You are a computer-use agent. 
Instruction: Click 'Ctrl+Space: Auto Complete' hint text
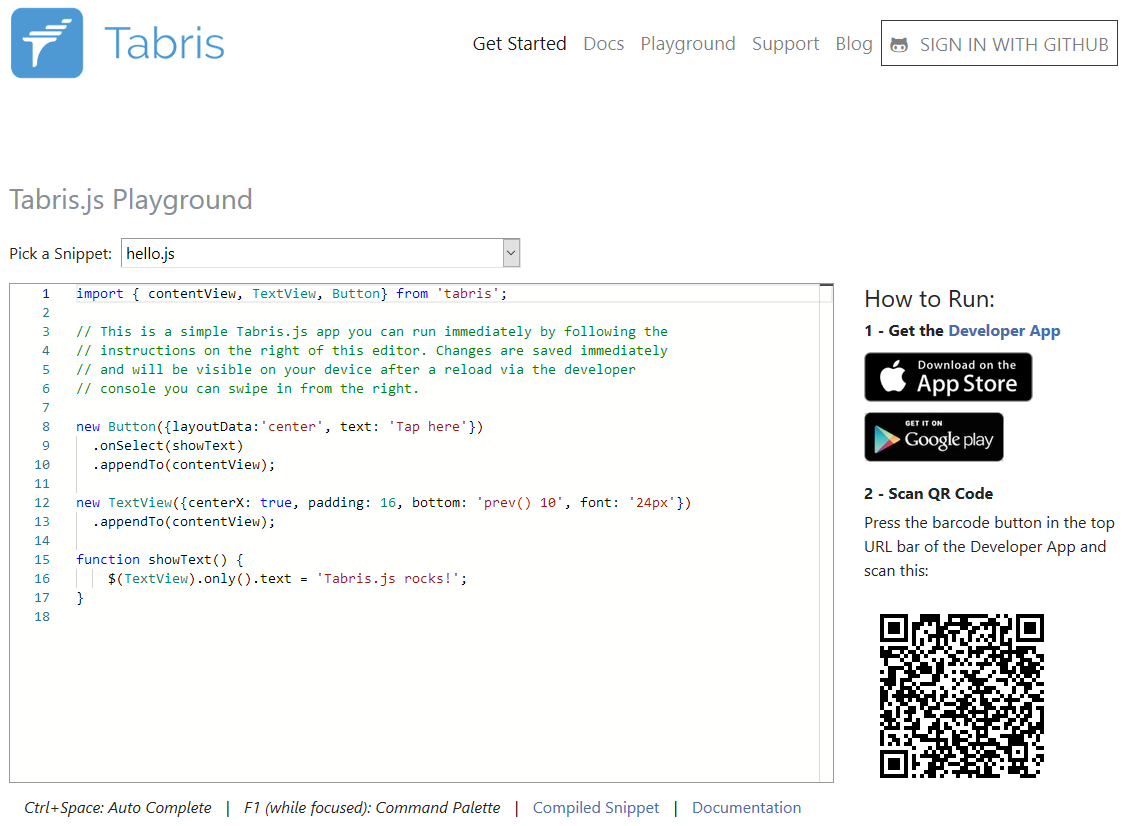118,808
